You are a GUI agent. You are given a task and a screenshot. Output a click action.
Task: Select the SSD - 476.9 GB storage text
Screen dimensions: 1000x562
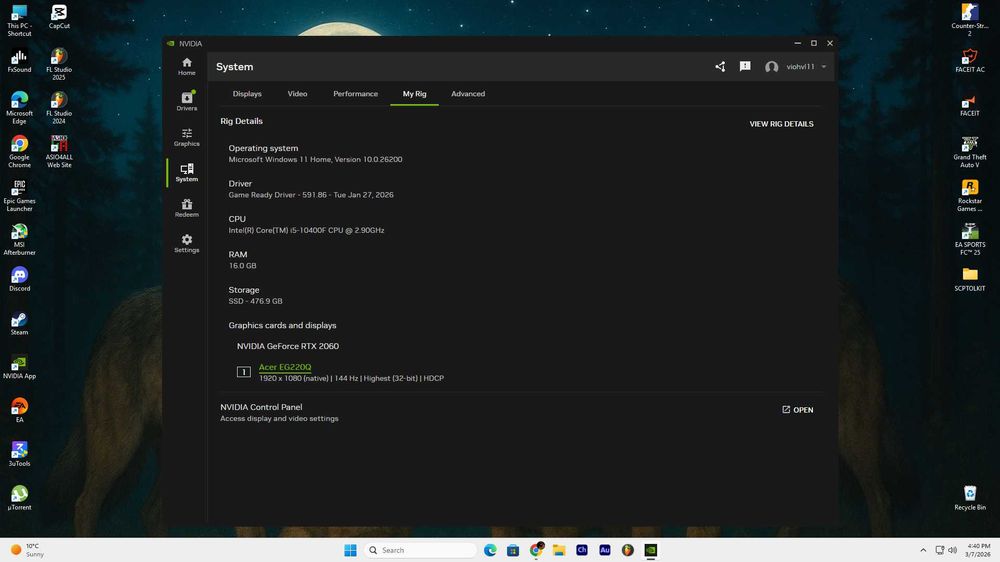pyautogui.click(x=255, y=301)
